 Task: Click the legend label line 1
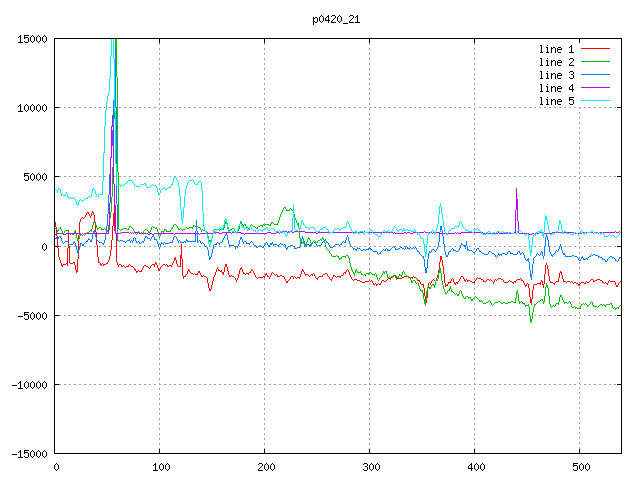(x=556, y=49)
